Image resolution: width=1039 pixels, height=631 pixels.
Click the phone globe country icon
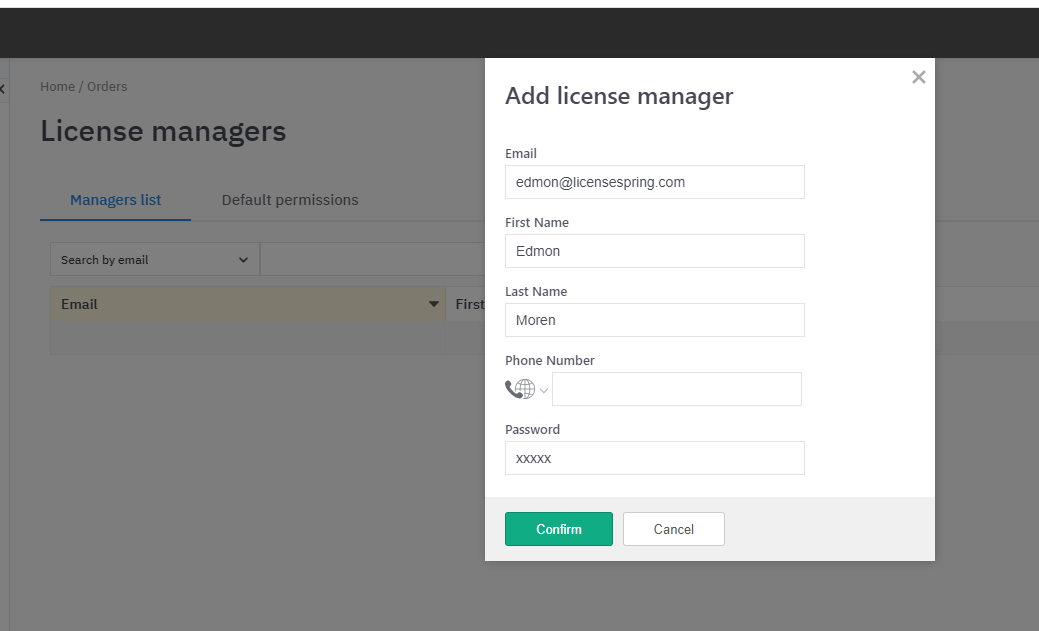520,389
